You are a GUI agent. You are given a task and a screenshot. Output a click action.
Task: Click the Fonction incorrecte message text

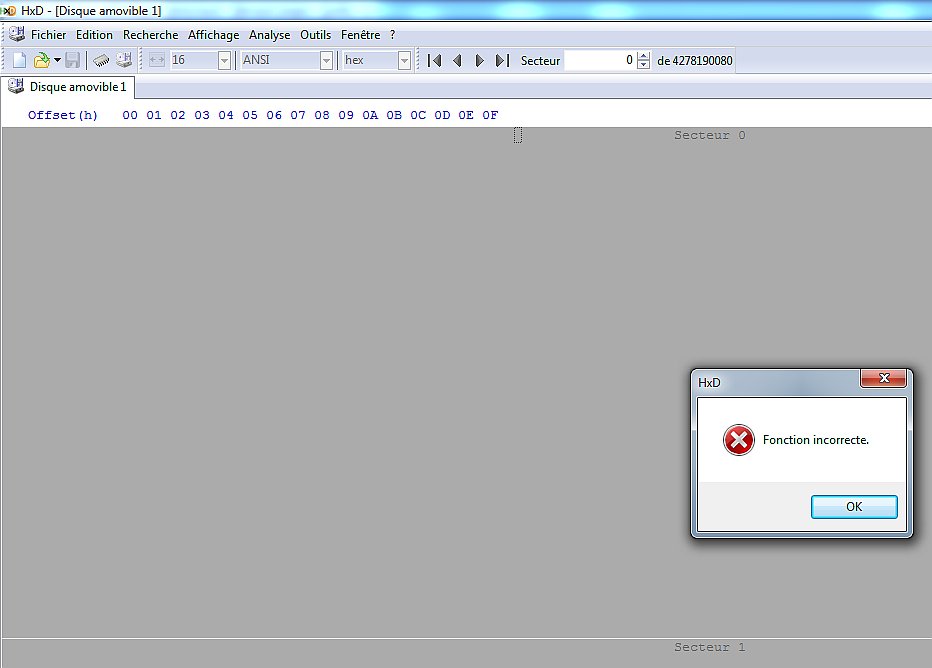pyautogui.click(x=816, y=440)
